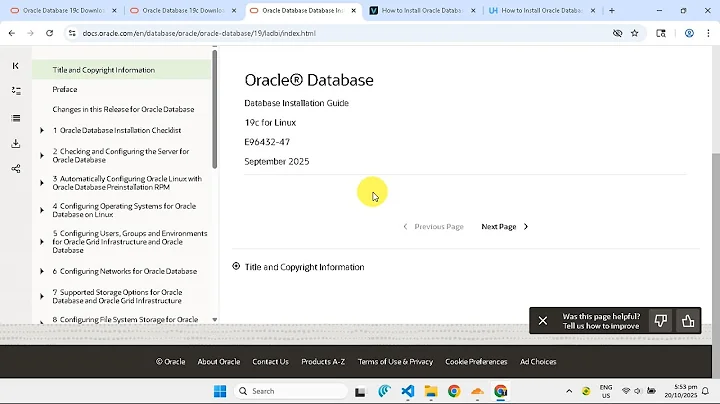Expand 5 Configuring Users, Groups and Environments

(42, 242)
